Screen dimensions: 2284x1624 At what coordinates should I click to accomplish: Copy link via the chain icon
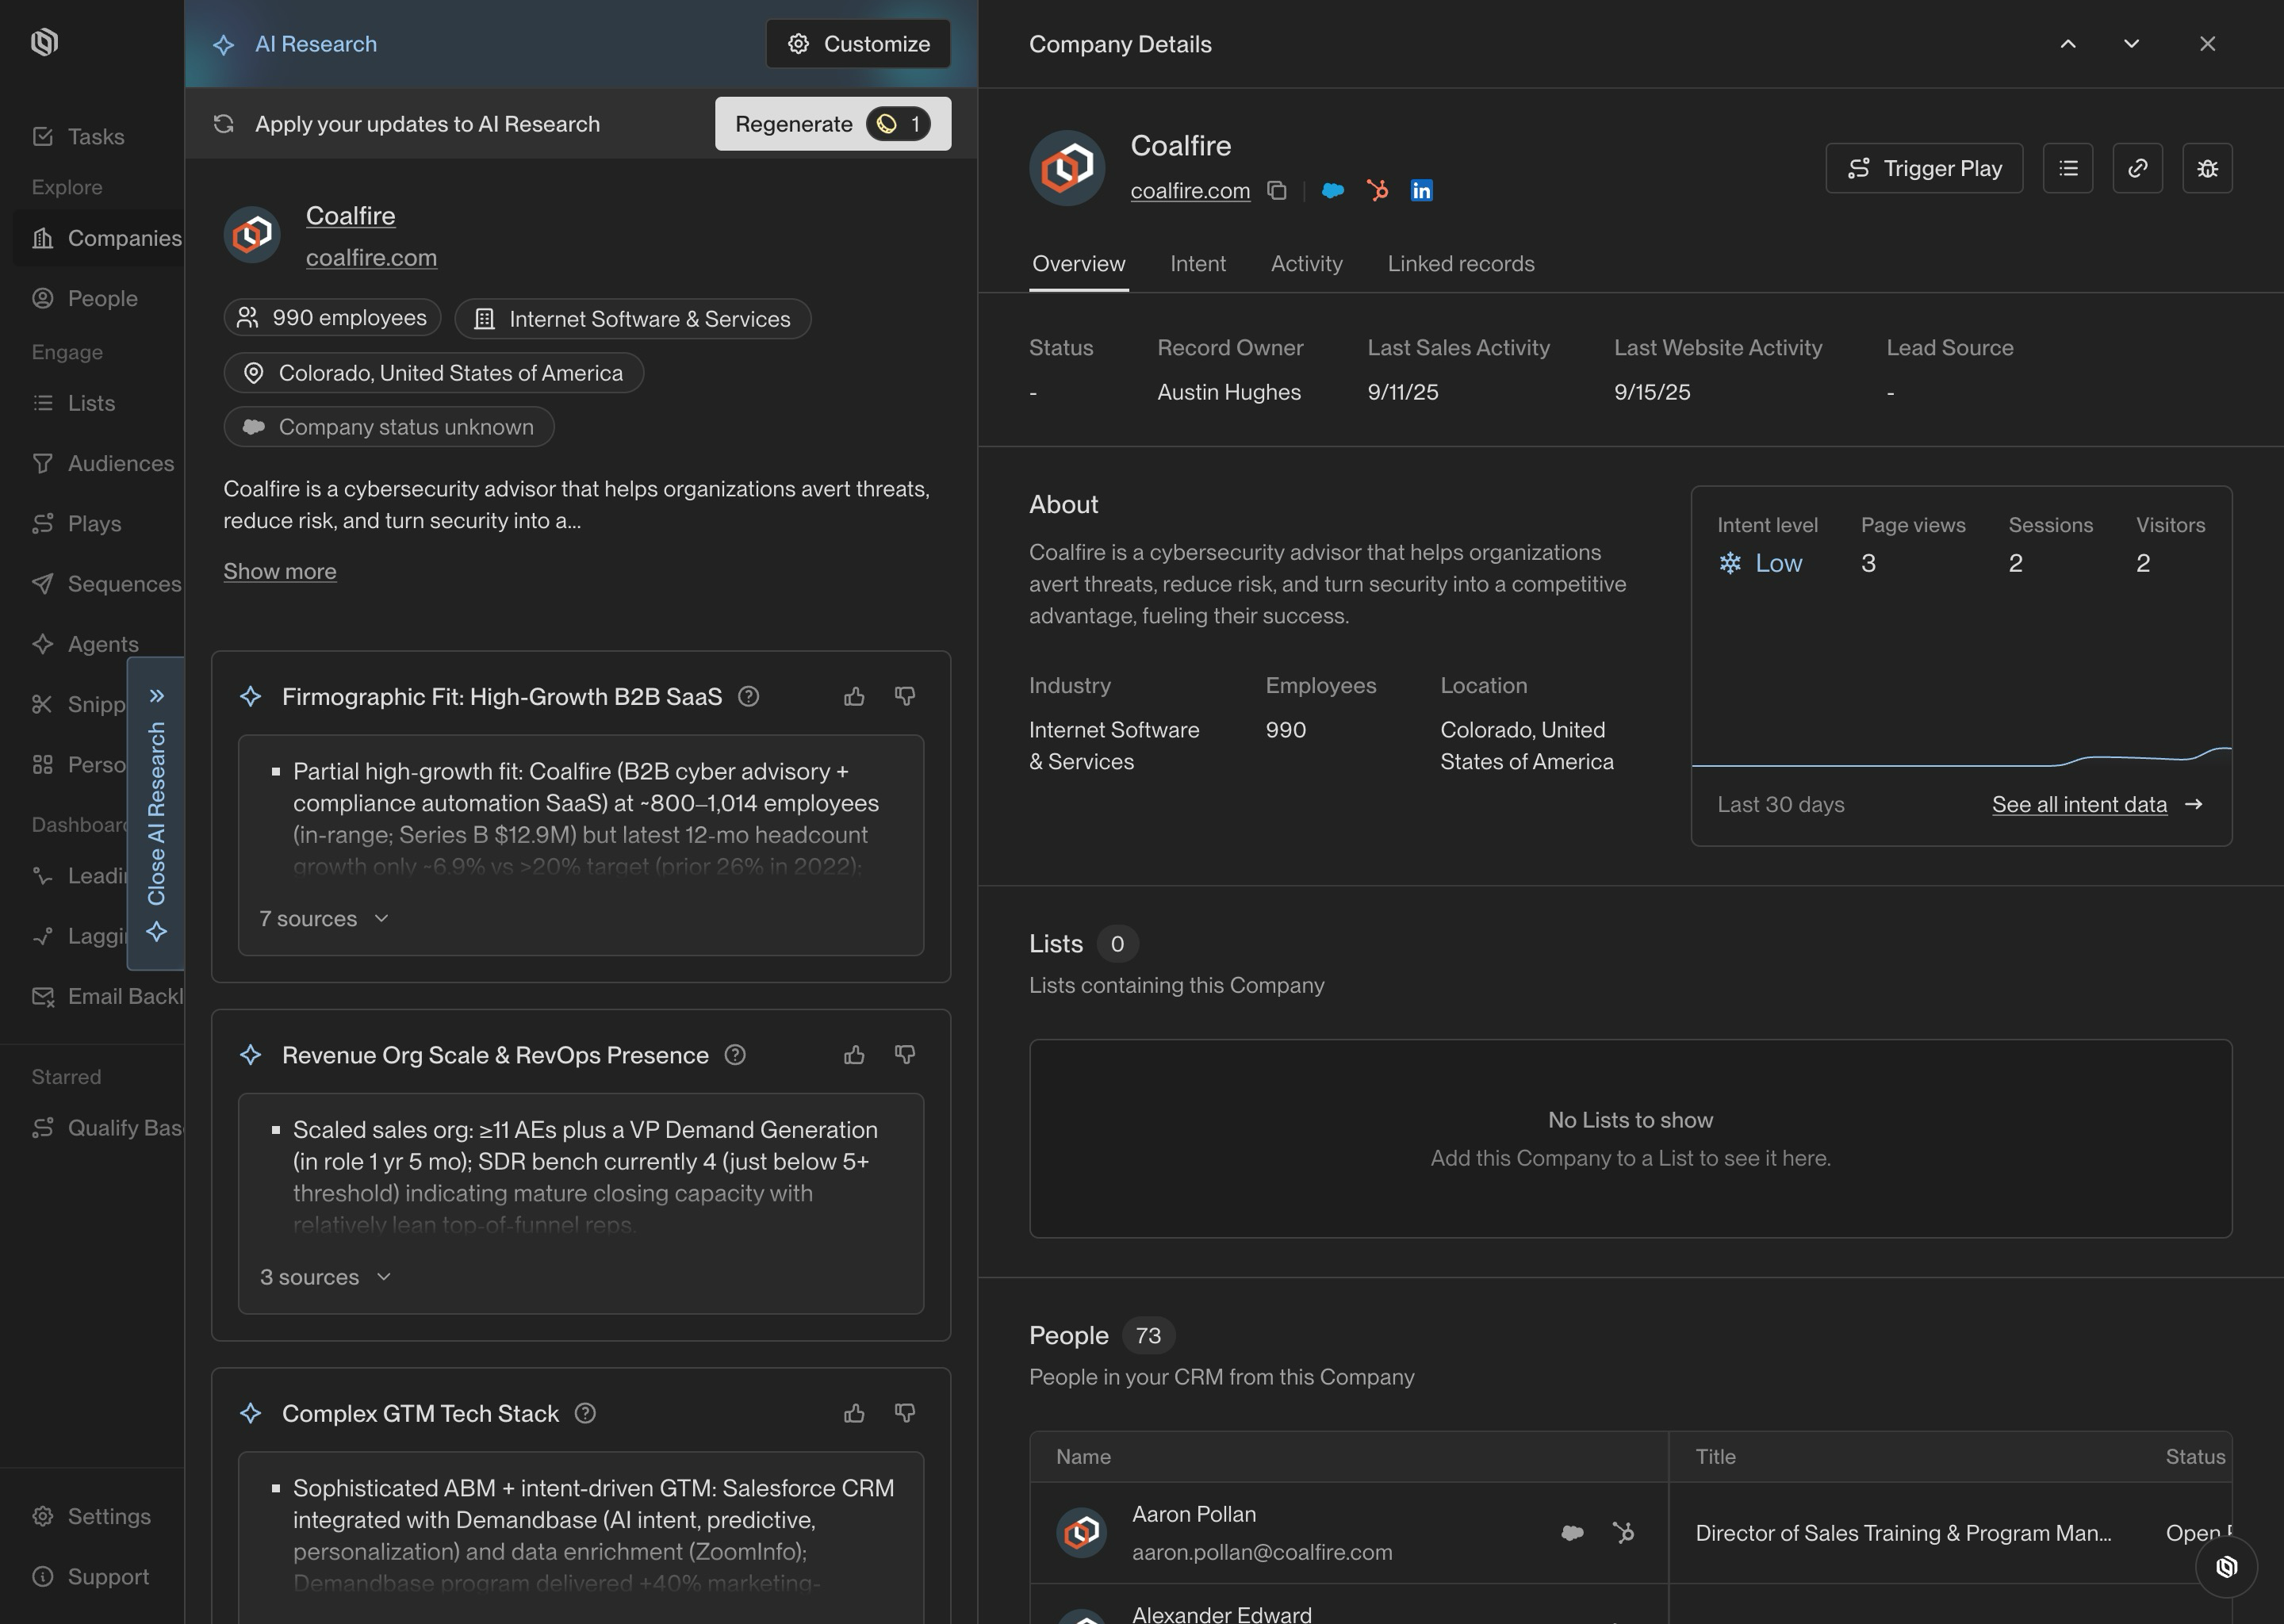point(2138,168)
